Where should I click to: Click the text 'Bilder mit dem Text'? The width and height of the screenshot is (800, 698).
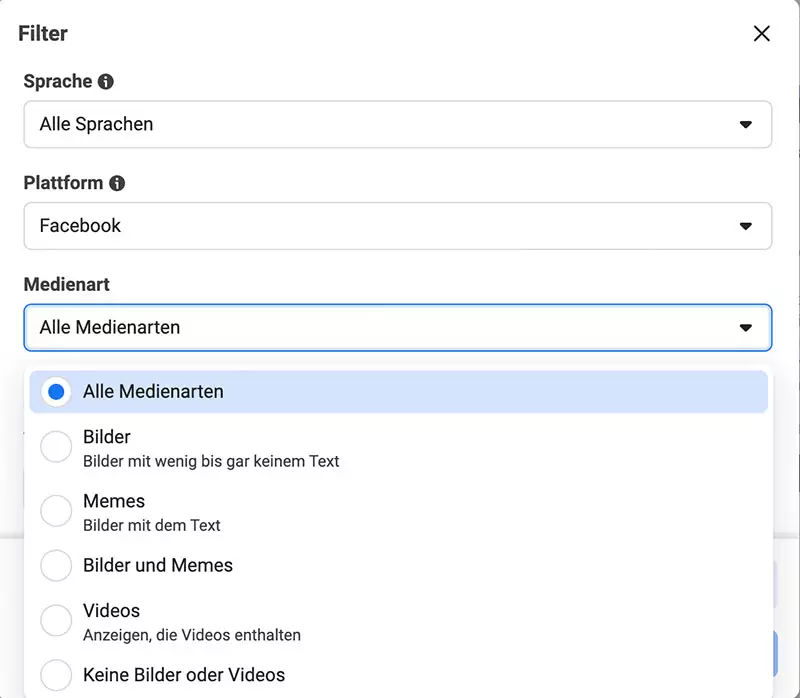click(x=152, y=525)
